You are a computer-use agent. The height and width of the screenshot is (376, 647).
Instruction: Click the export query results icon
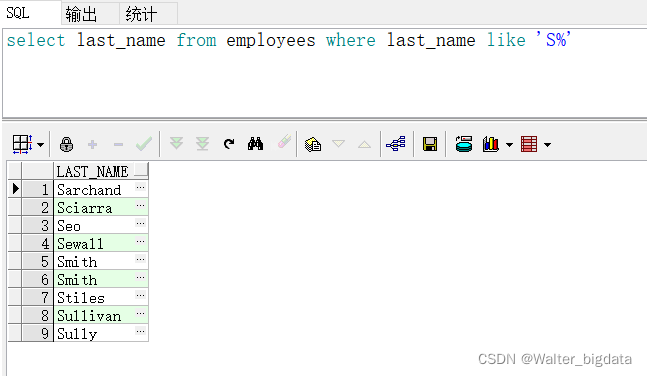464,144
